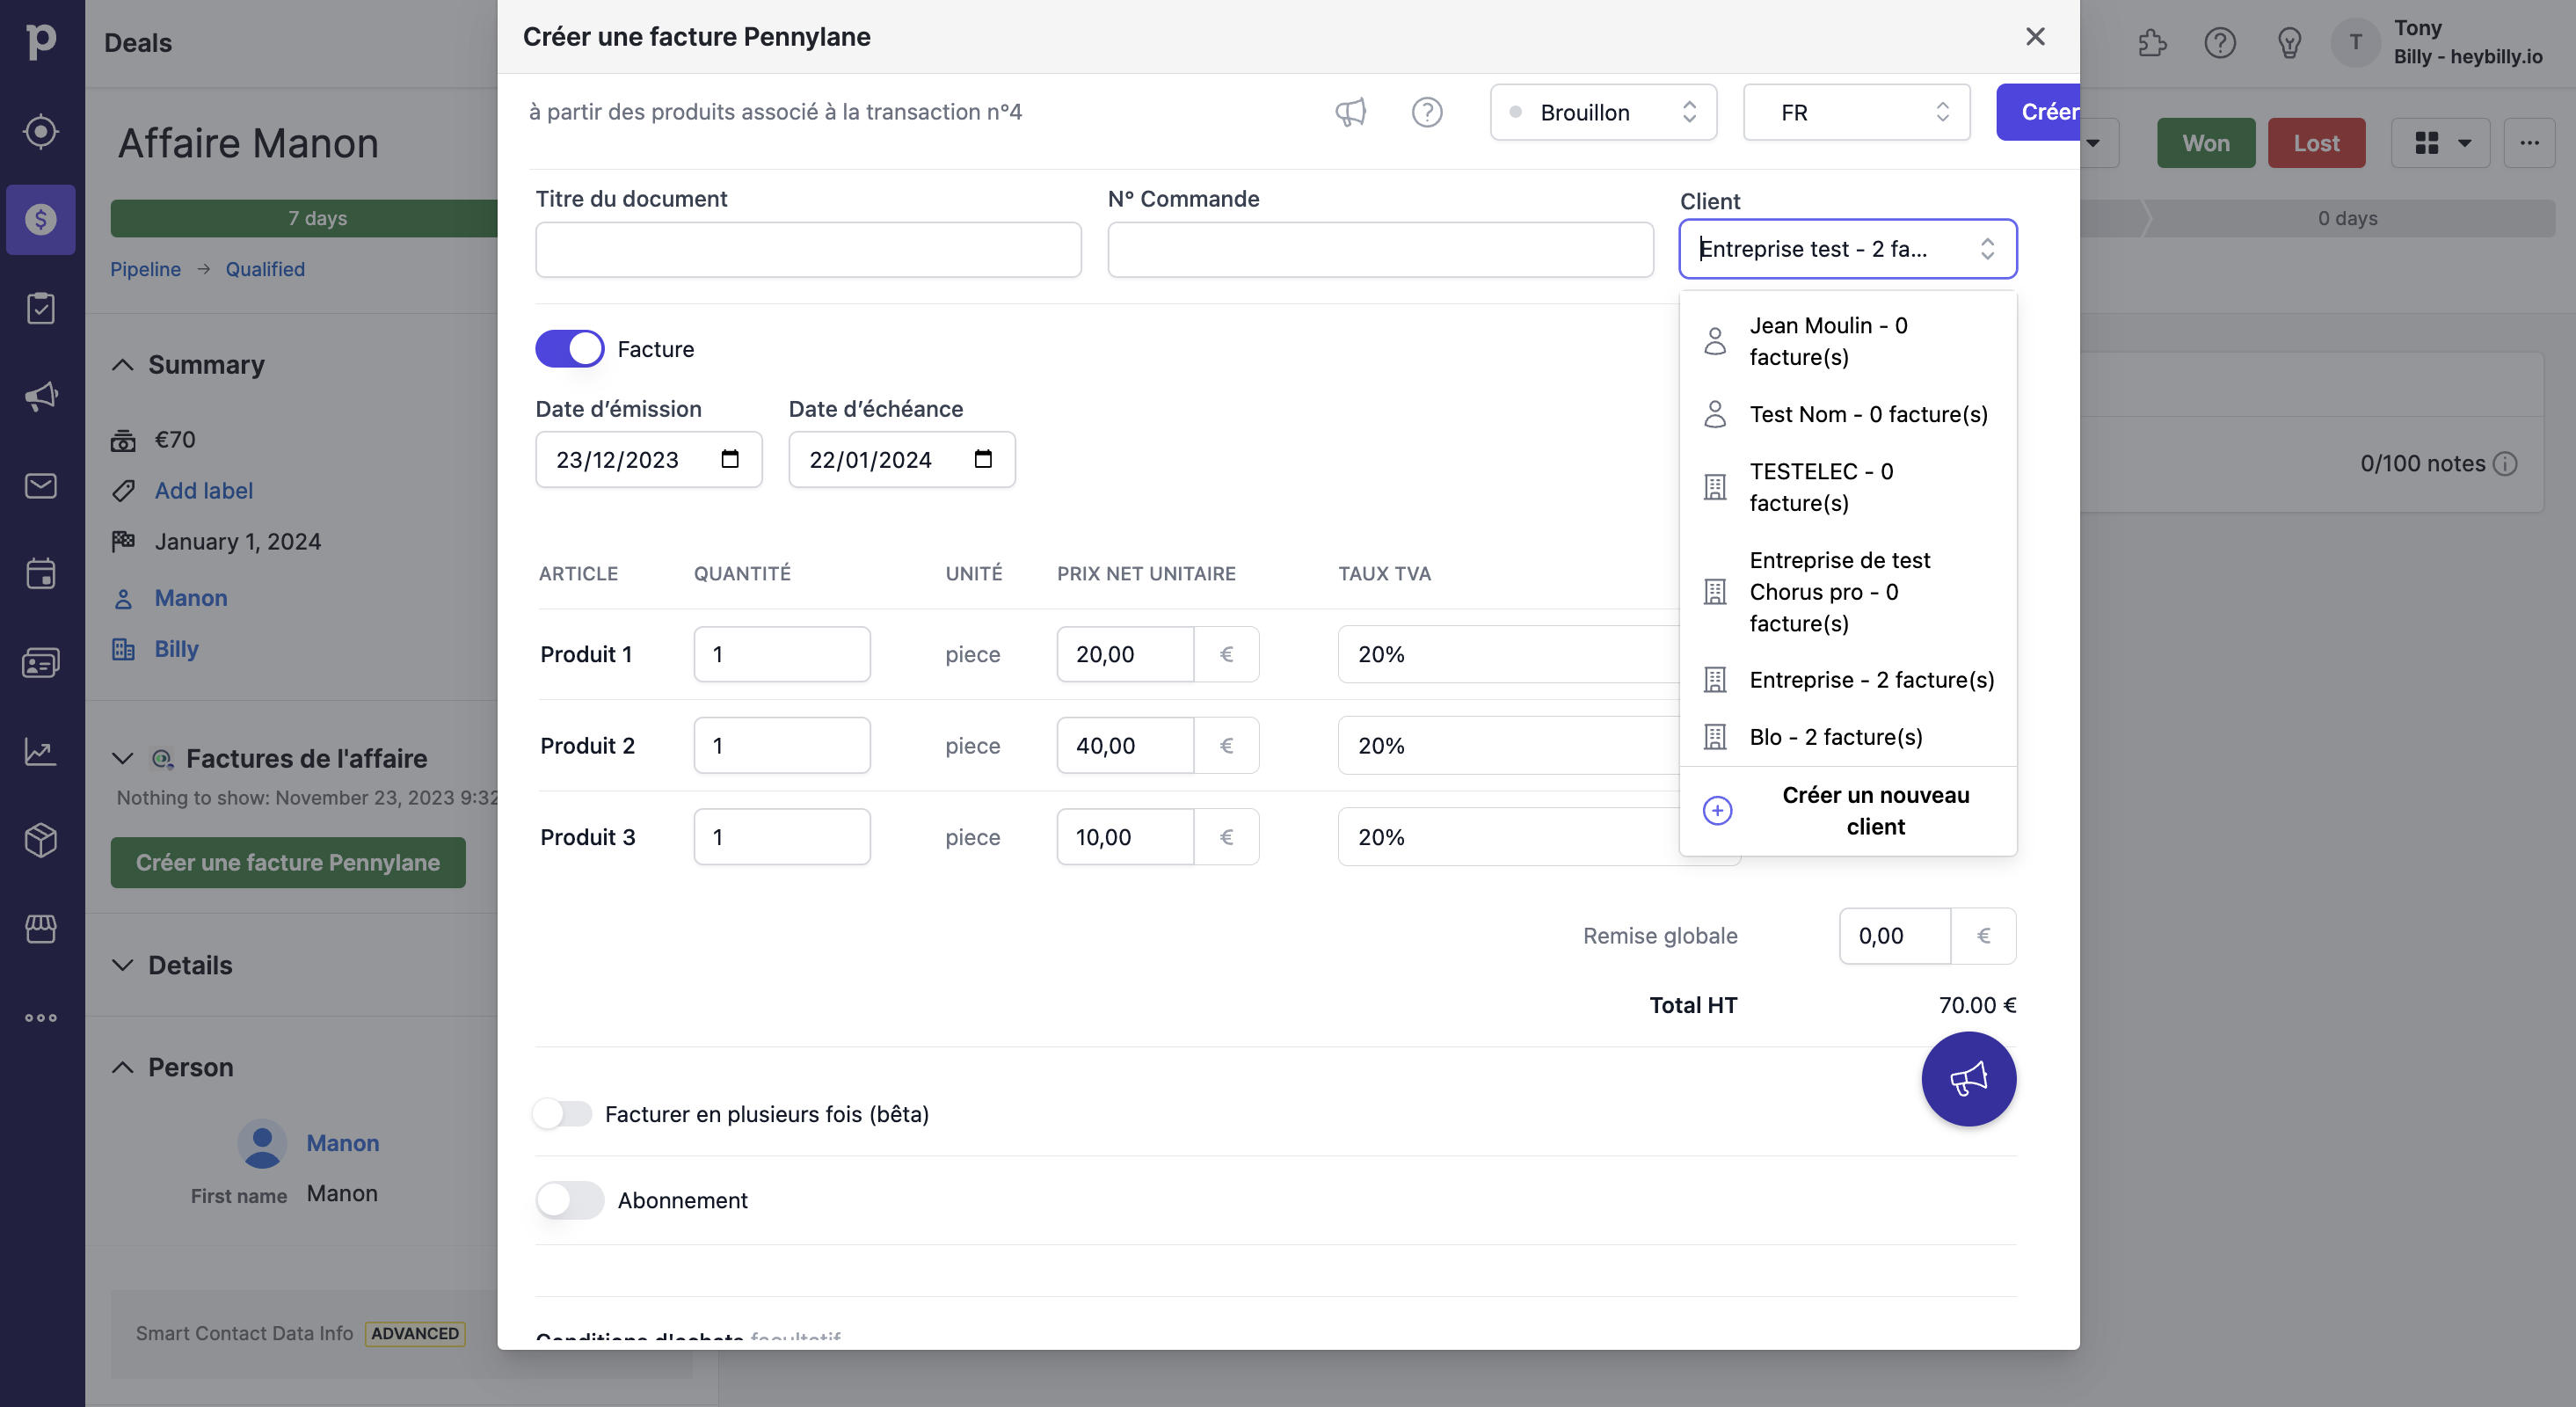Click green Créer une facture Pennylane button

point(288,862)
